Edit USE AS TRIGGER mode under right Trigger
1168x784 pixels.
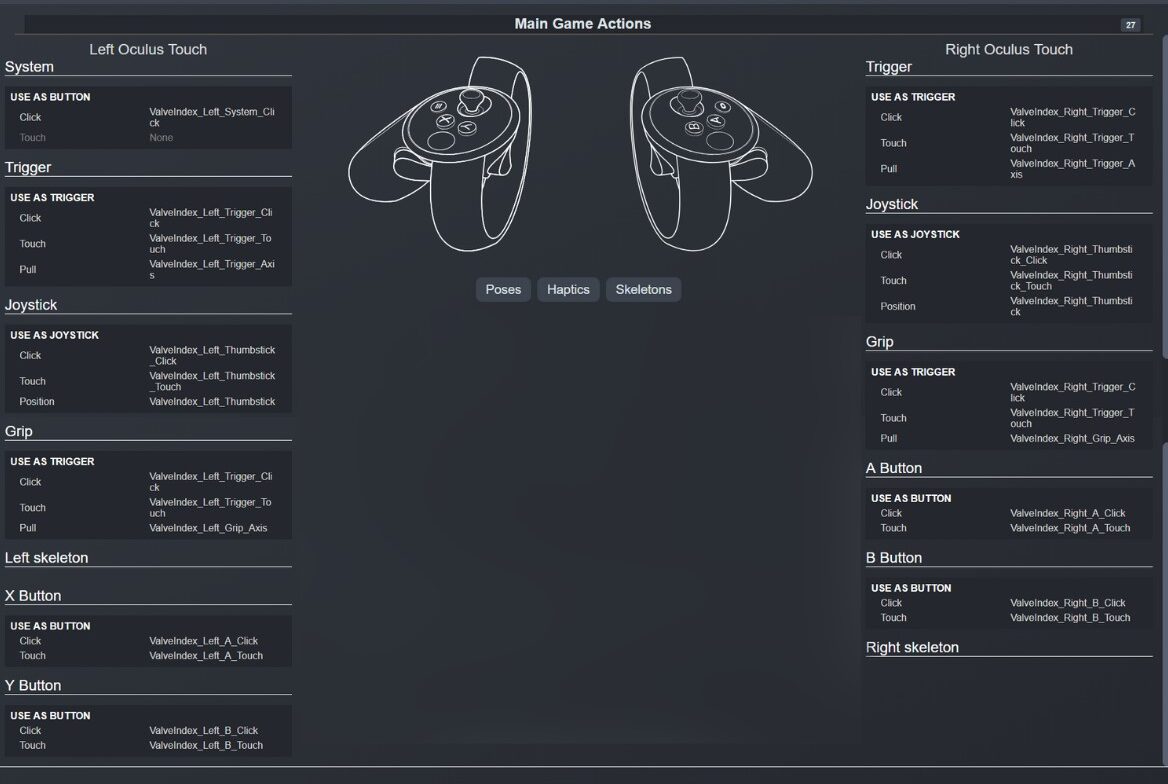point(912,97)
